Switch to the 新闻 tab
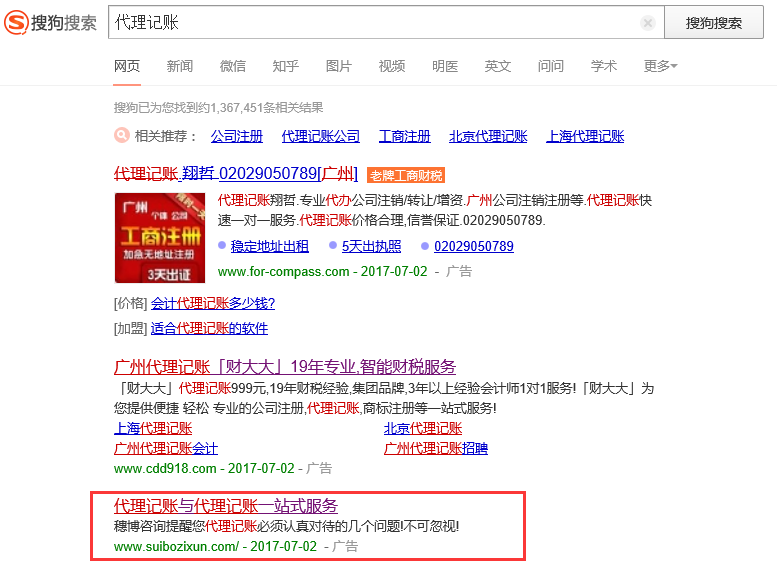This screenshot has height=565, width=777. tap(179, 66)
